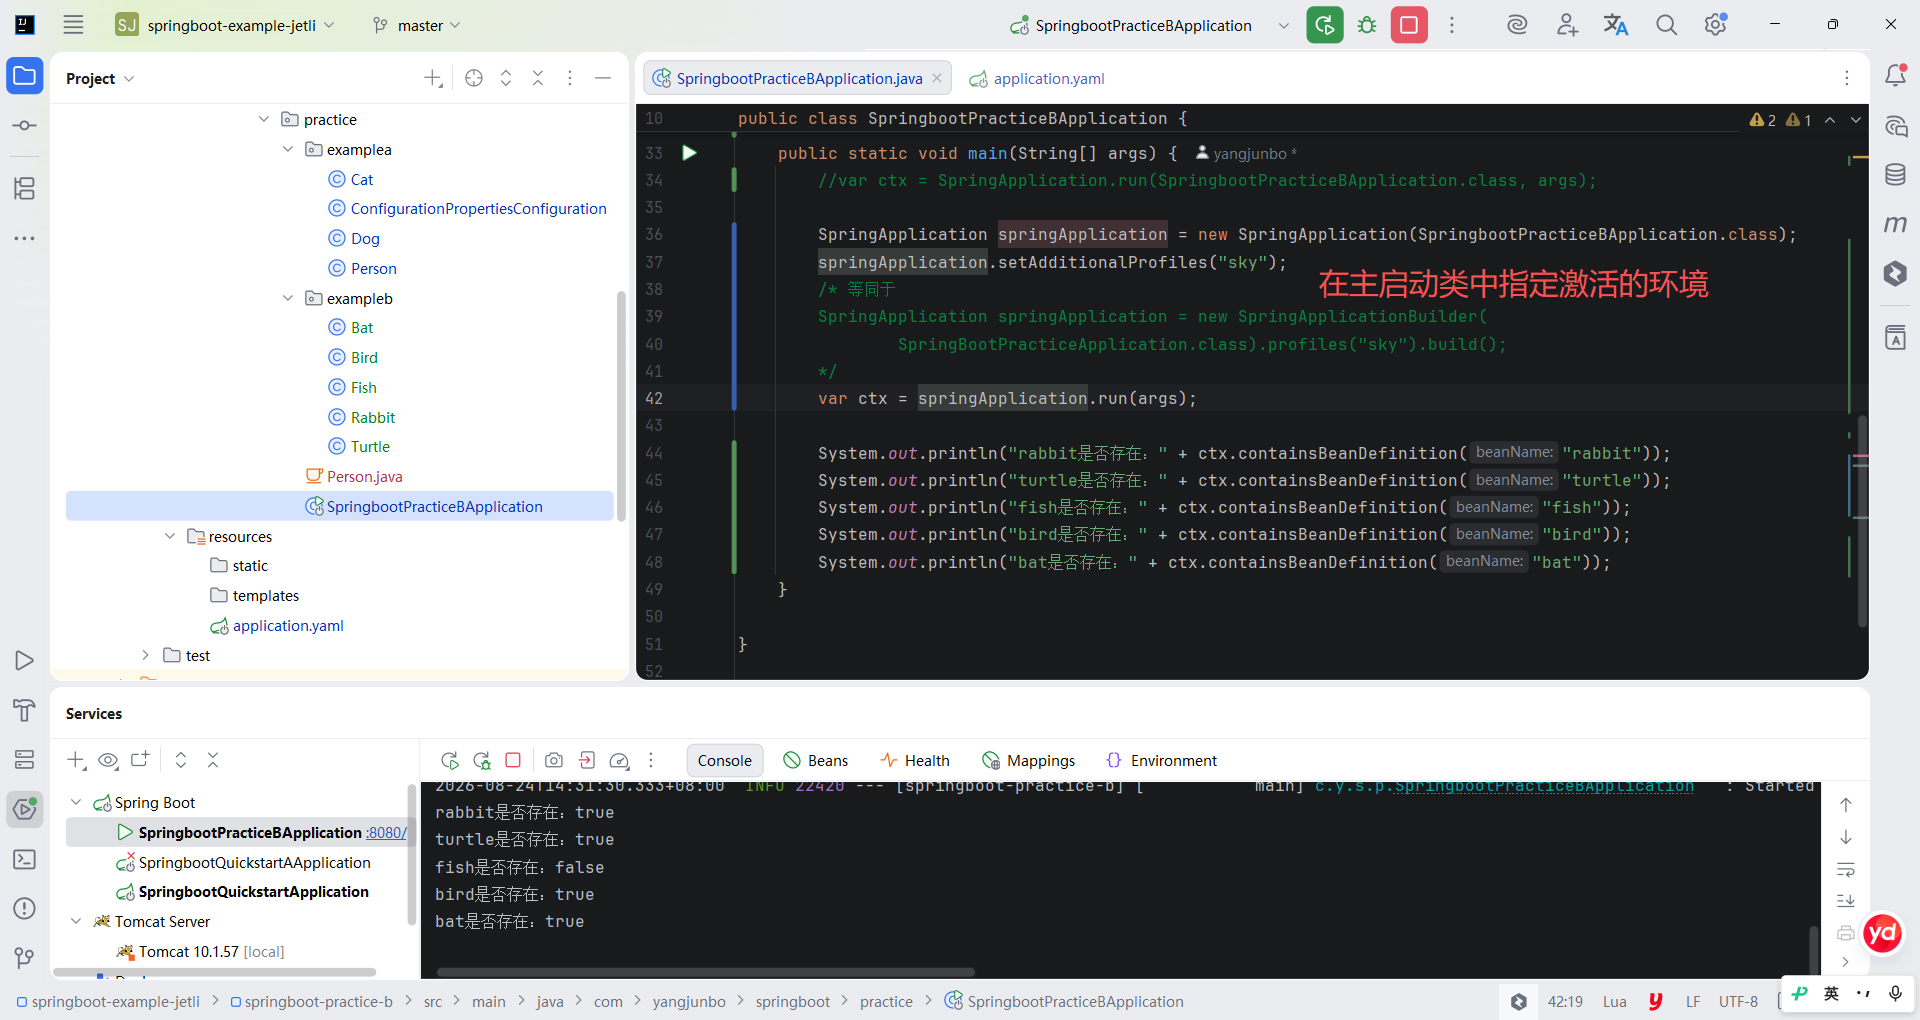Viewport: 1920px width, 1020px height.
Task: Toggle Services view options eye icon
Action: pos(108,761)
